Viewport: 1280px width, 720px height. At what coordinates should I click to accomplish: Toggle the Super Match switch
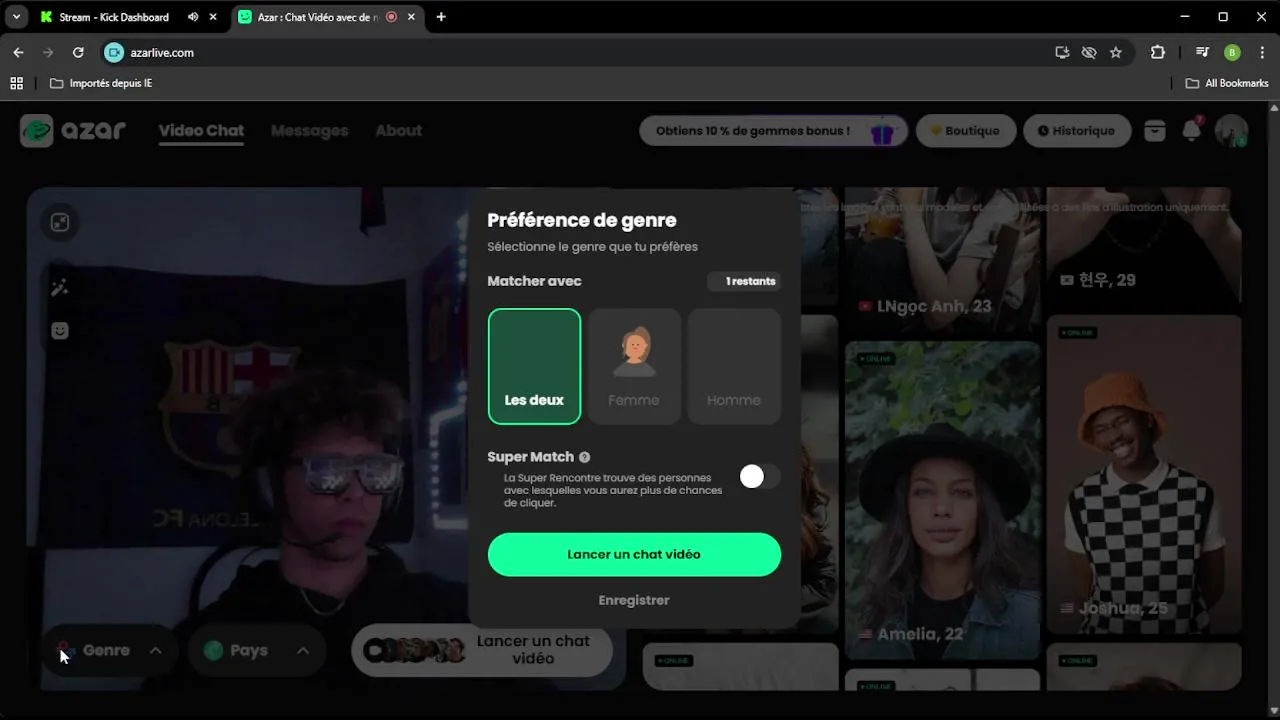pyautogui.click(x=760, y=477)
